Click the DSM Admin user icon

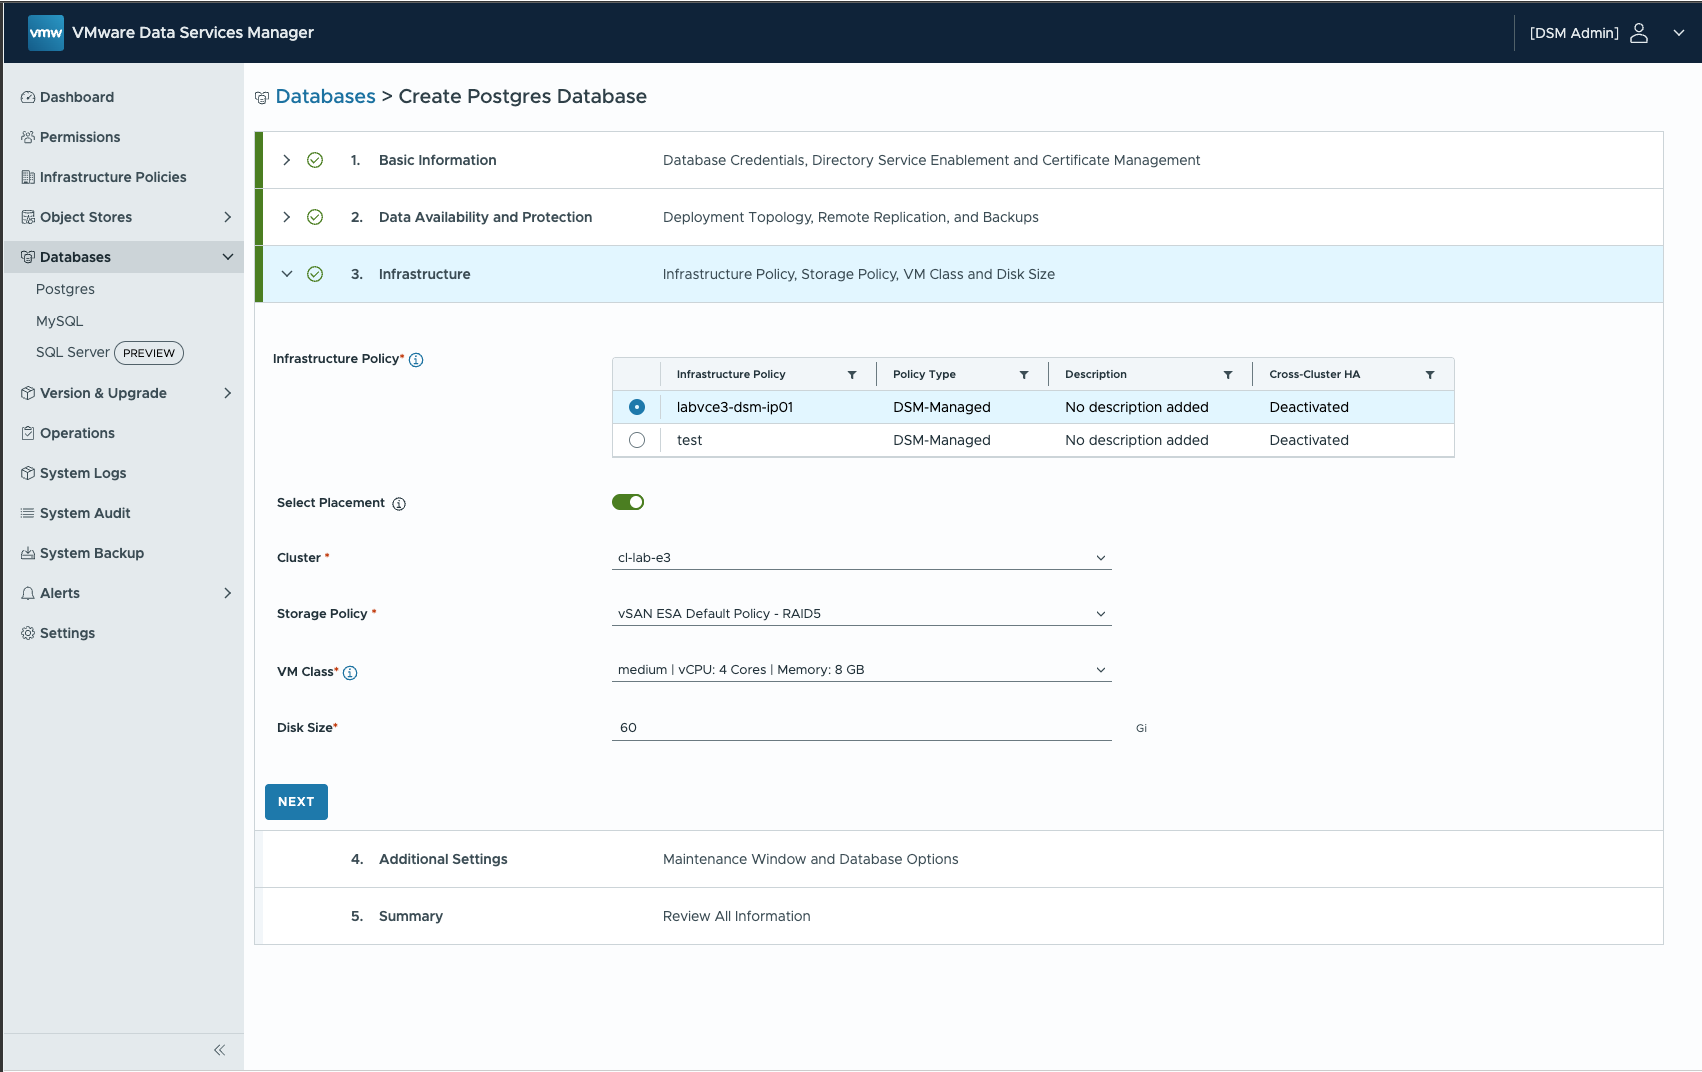(x=1638, y=33)
